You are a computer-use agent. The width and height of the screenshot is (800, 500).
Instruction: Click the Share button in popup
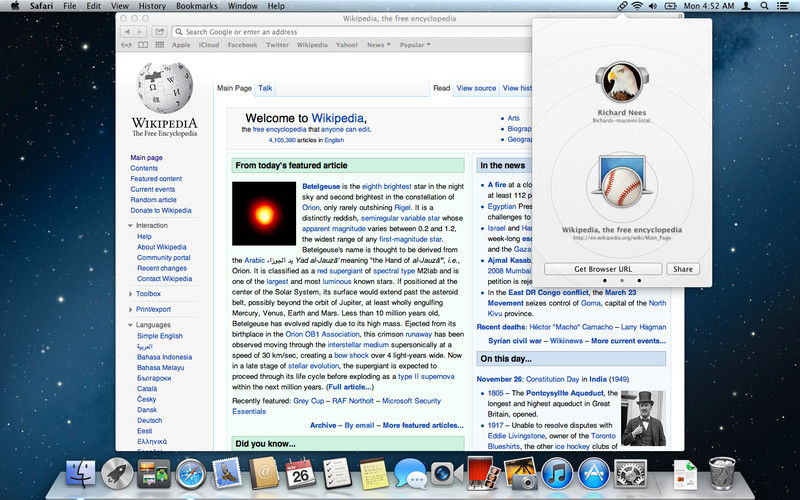pyautogui.click(x=683, y=269)
